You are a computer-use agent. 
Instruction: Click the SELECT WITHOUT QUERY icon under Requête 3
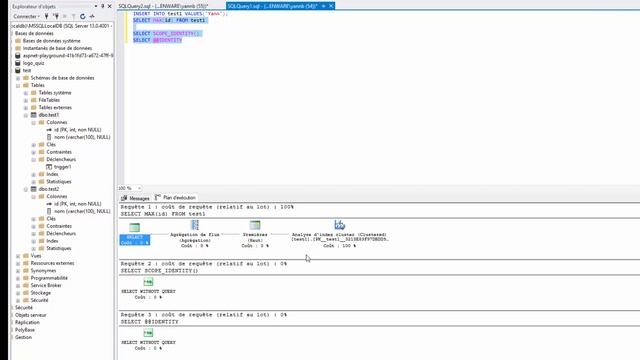coord(148,333)
